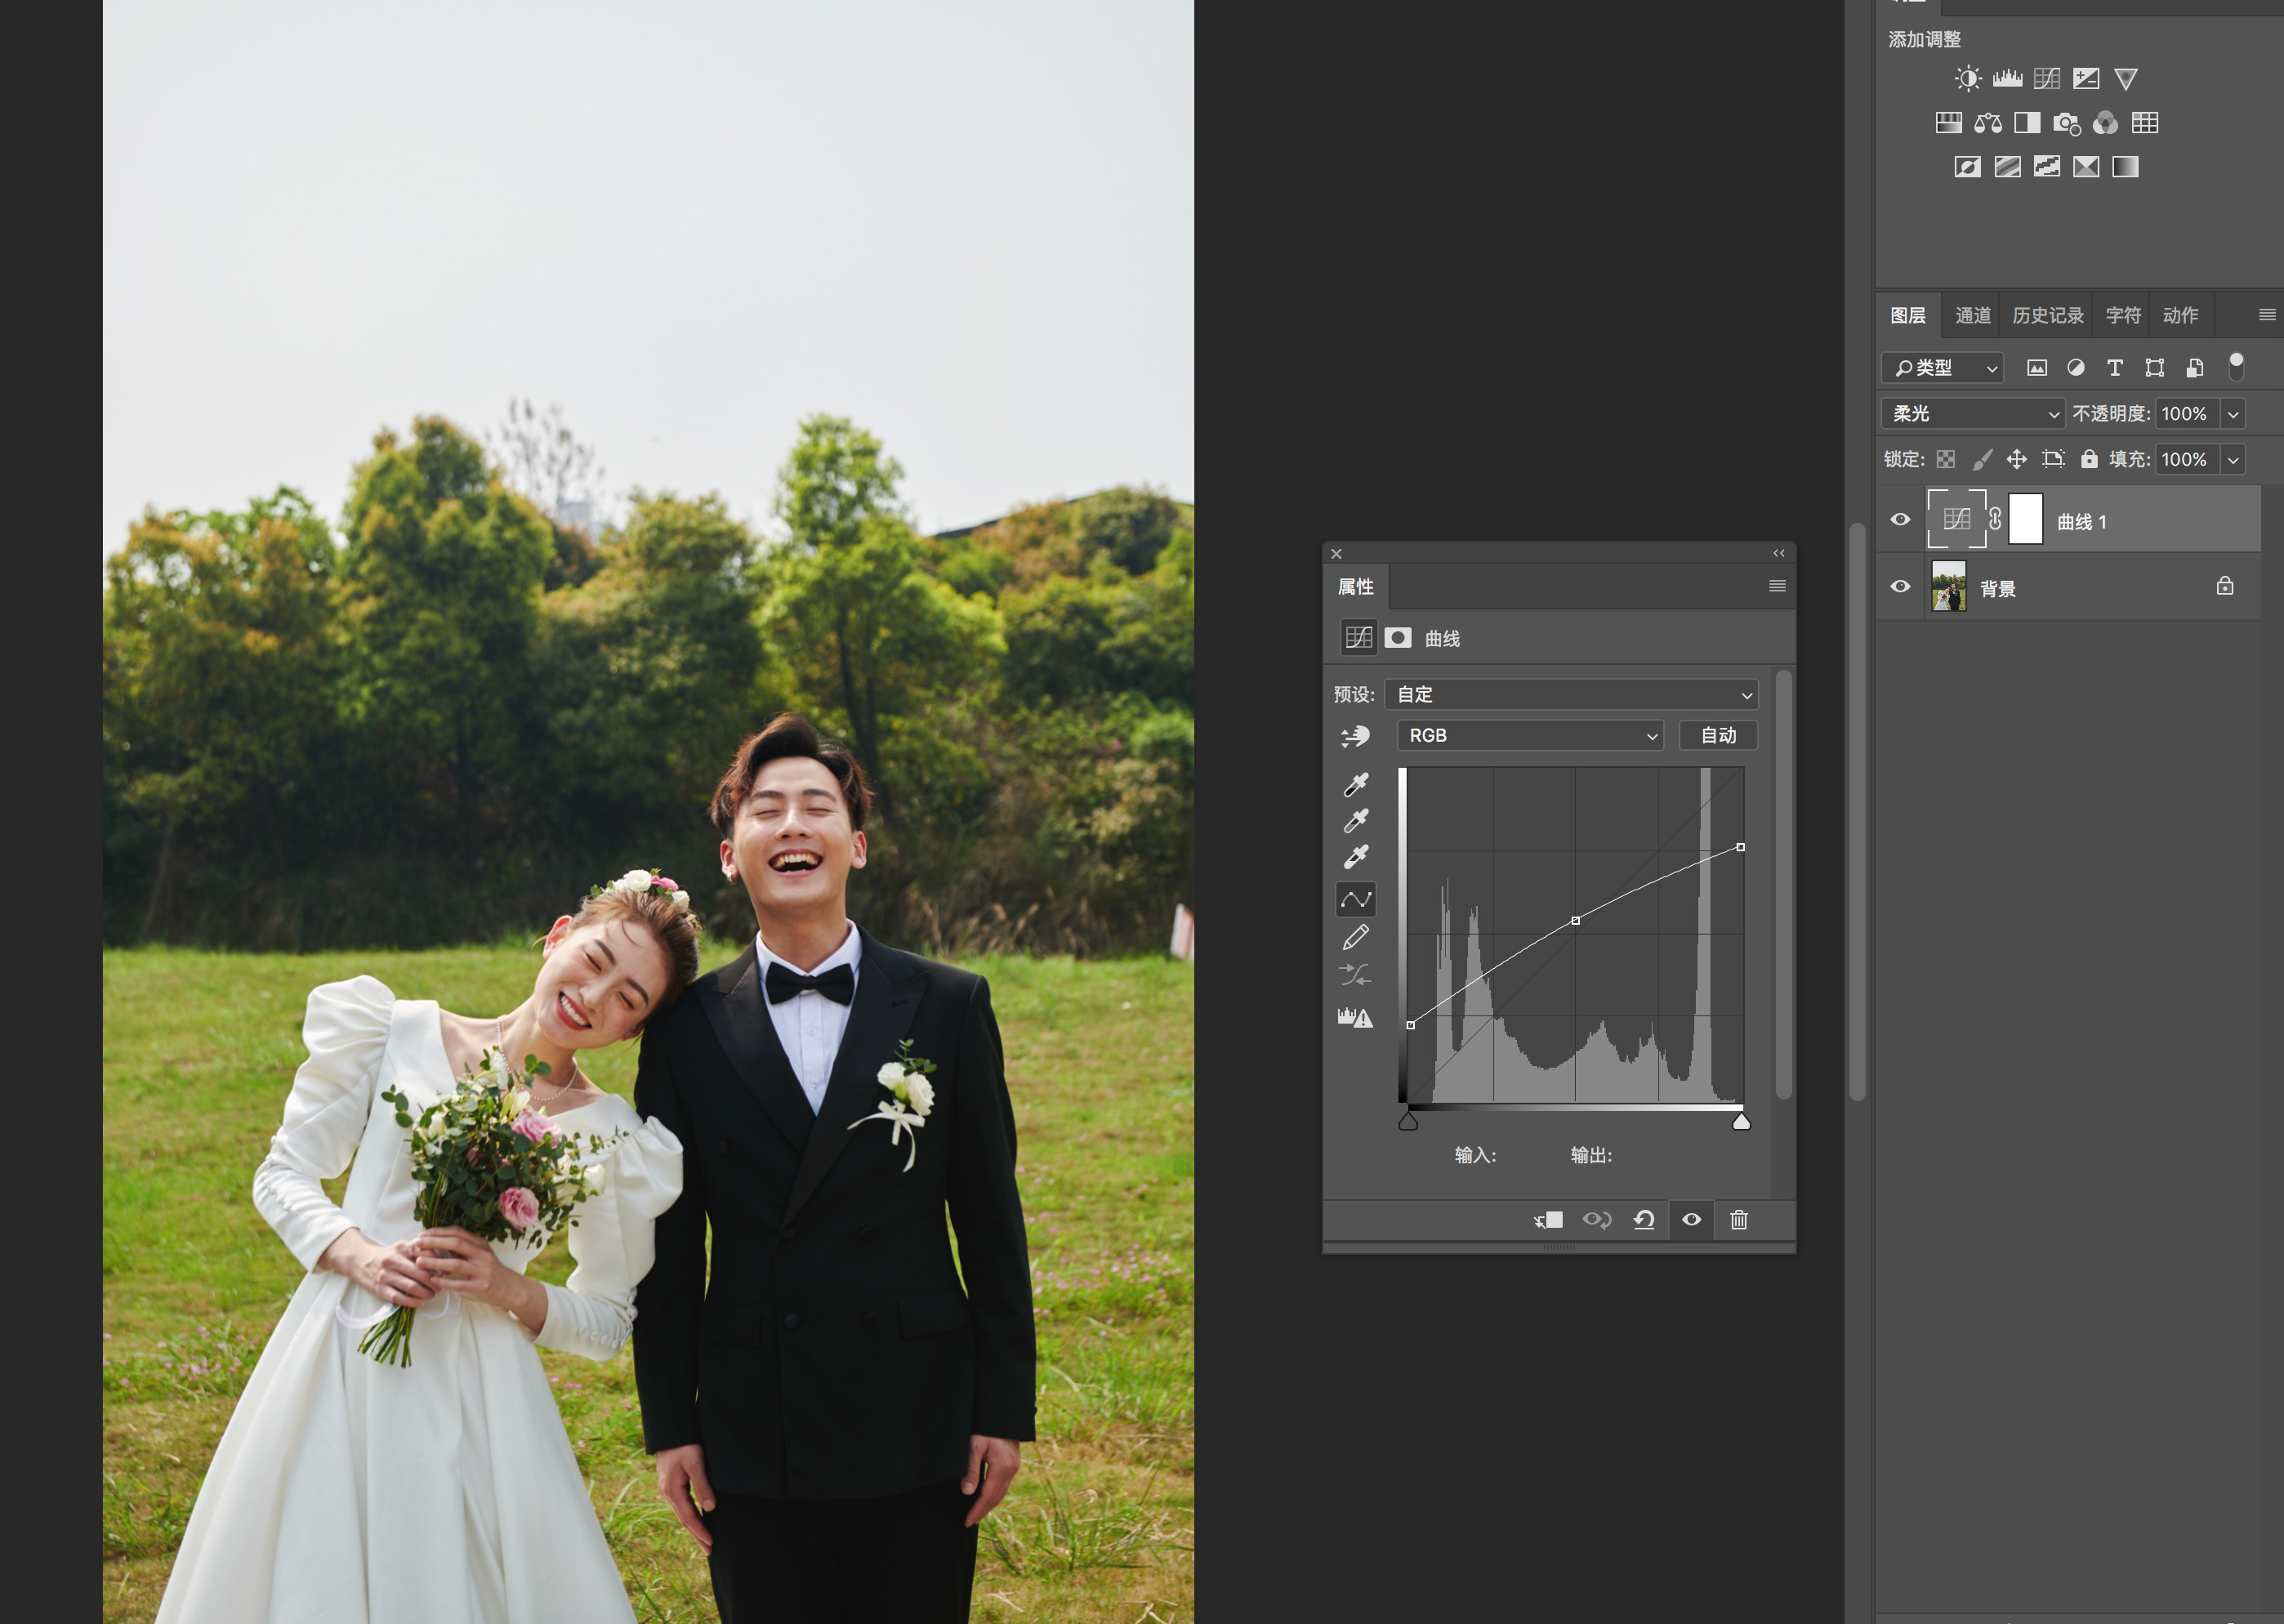Select the 曲线 1 layer mask thumbnail

(x=2025, y=520)
